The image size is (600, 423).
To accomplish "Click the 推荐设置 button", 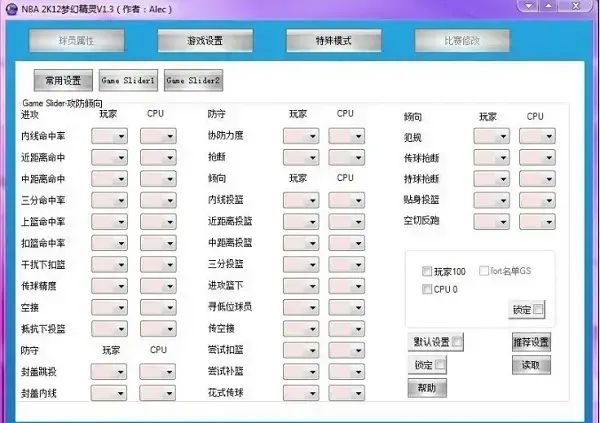I will coord(531,342).
